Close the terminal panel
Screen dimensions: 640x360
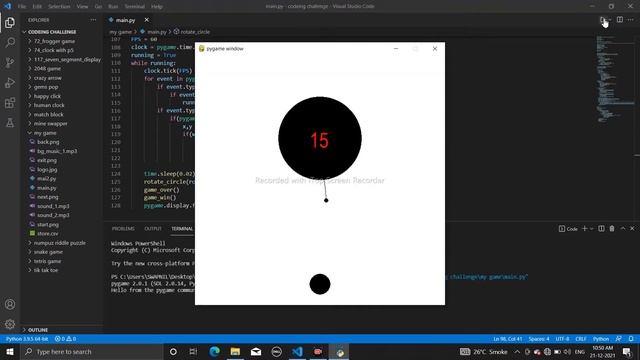click(x=632, y=229)
